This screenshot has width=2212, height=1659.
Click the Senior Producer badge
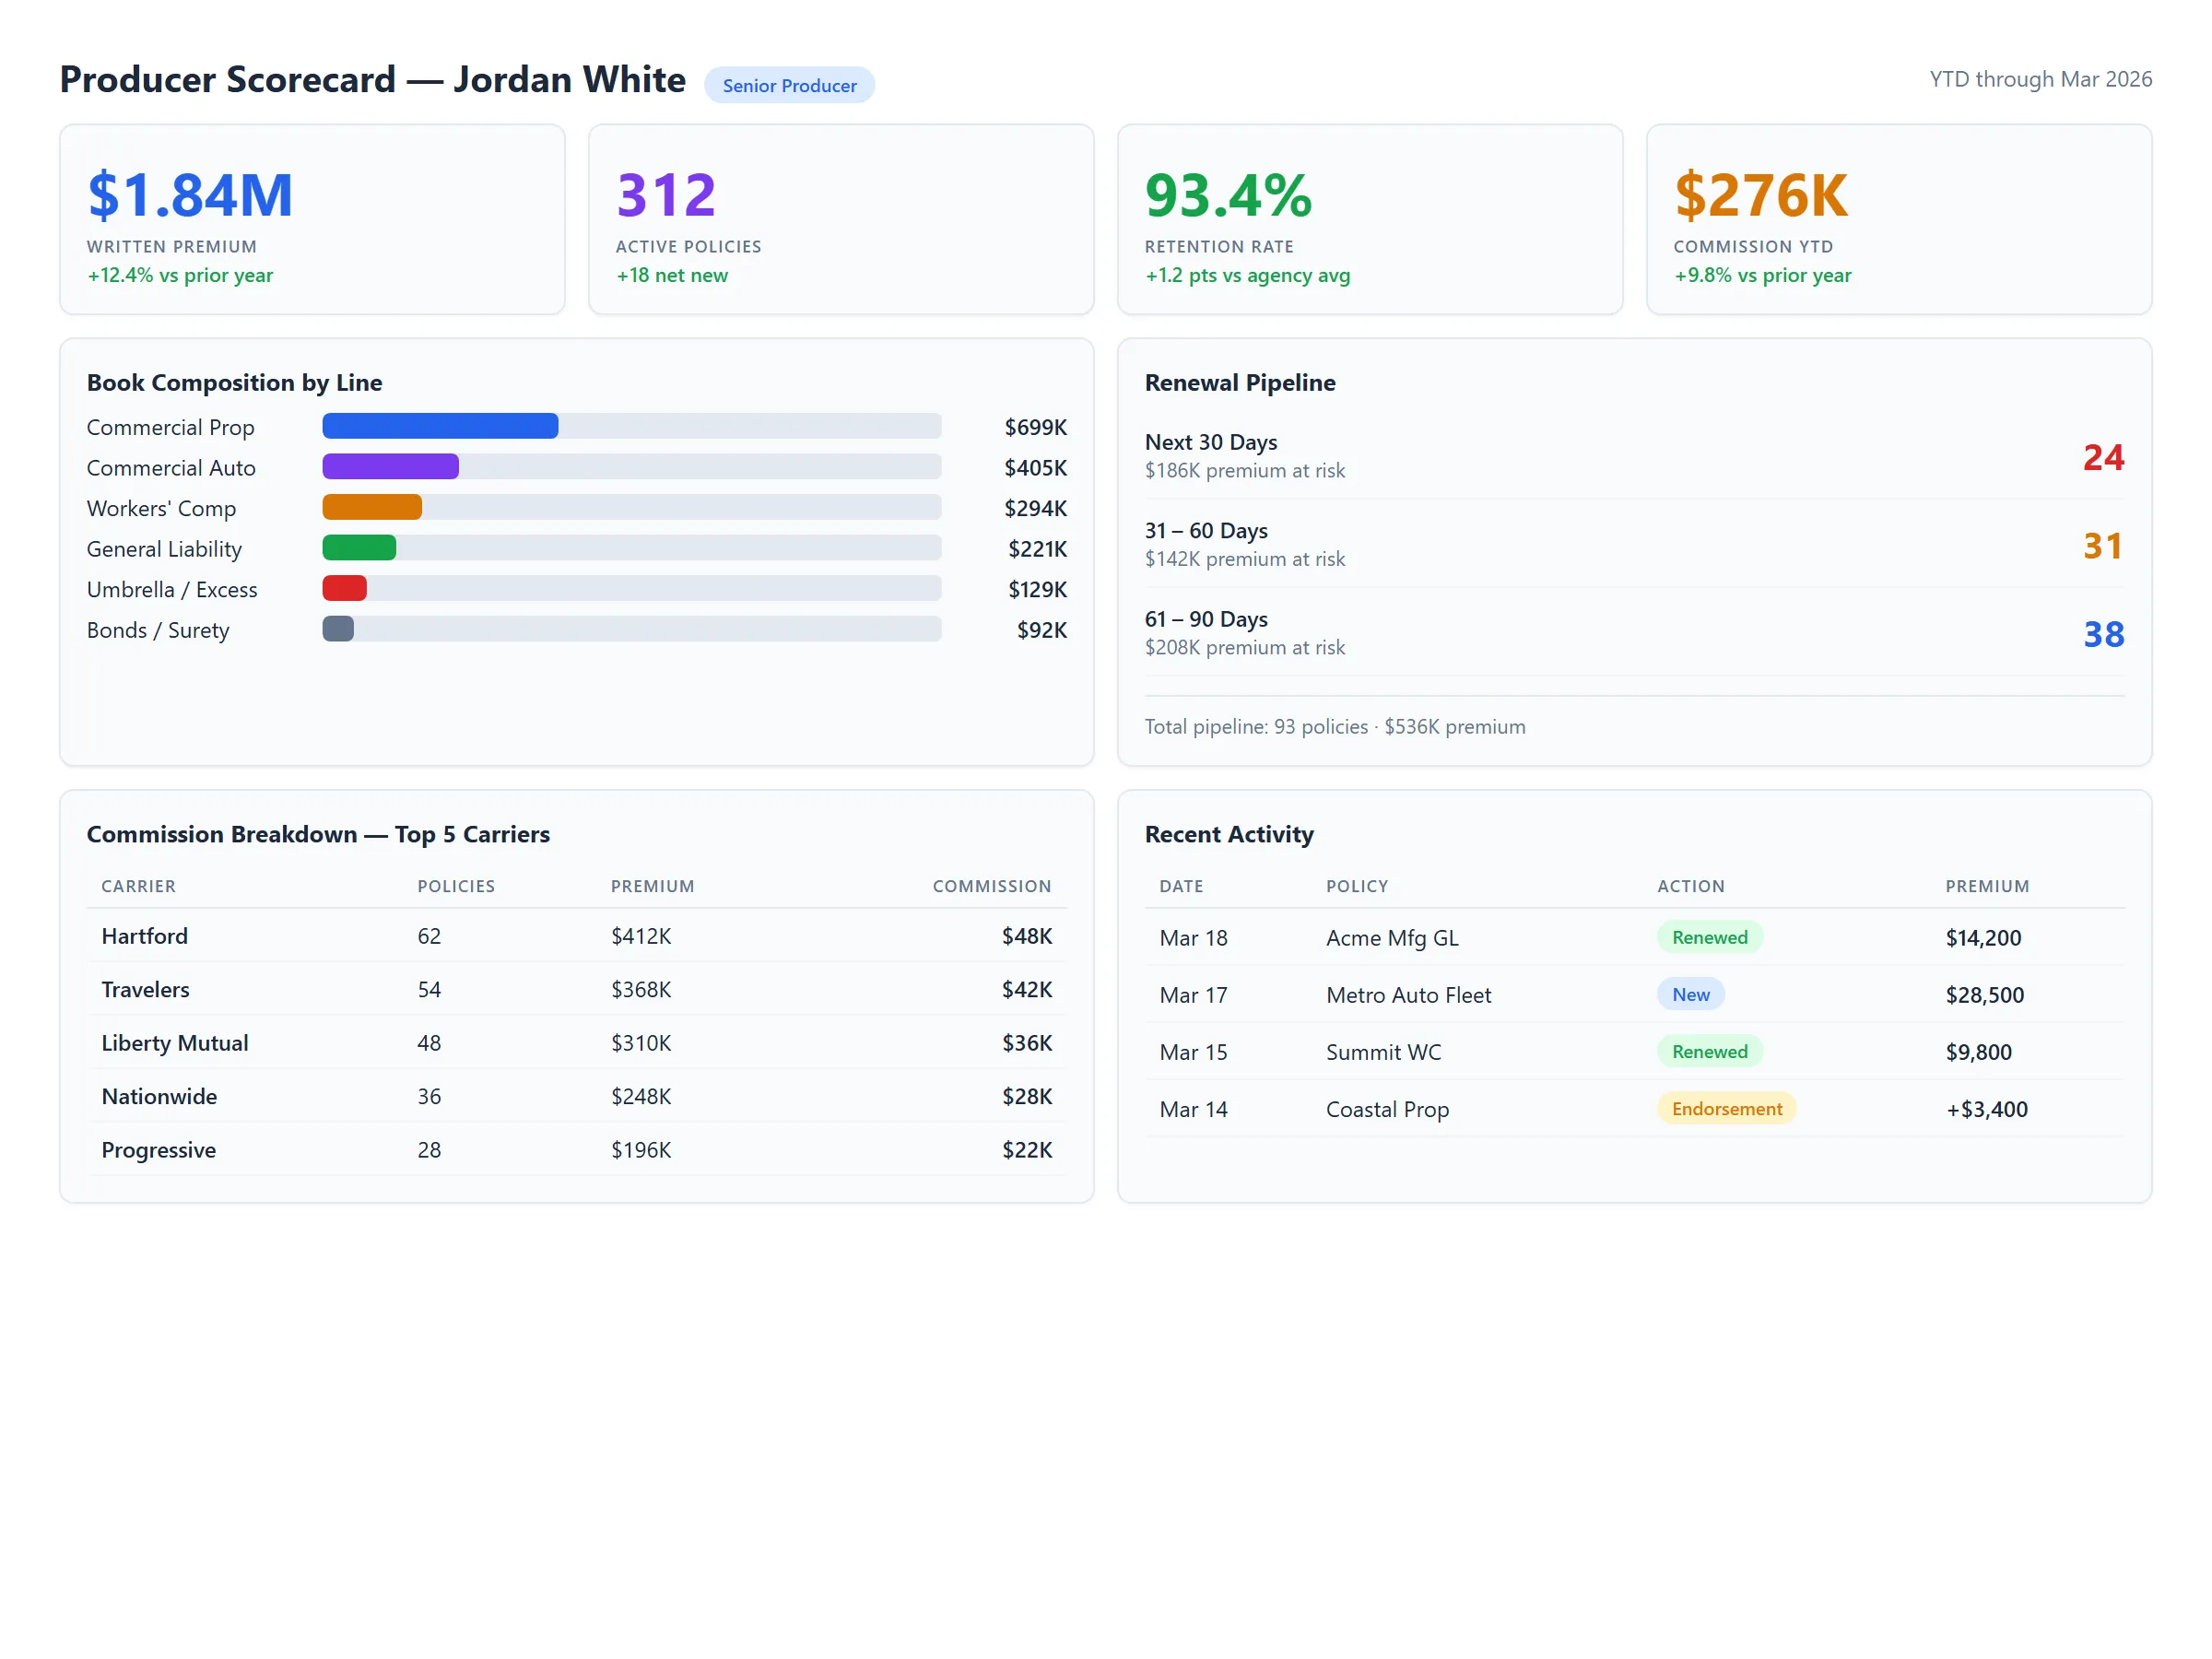[789, 85]
